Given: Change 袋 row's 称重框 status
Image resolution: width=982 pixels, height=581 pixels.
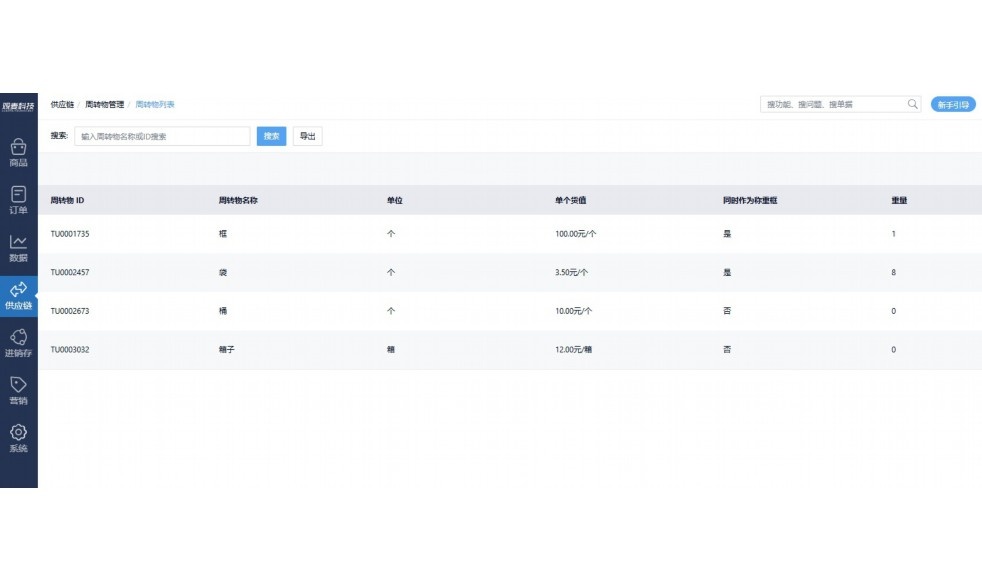Looking at the screenshot, I should tap(727, 272).
